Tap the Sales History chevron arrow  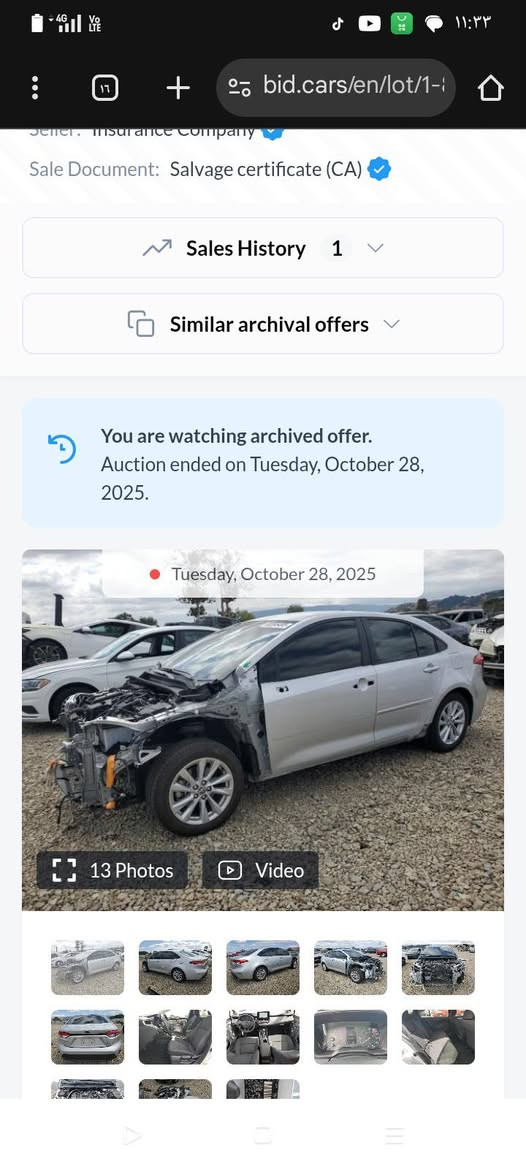[376, 248]
